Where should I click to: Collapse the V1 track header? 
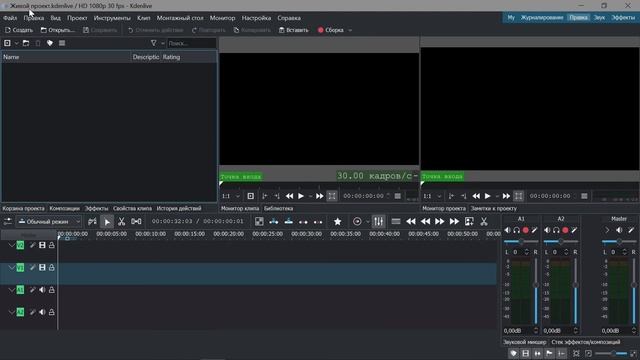click(11, 268)
